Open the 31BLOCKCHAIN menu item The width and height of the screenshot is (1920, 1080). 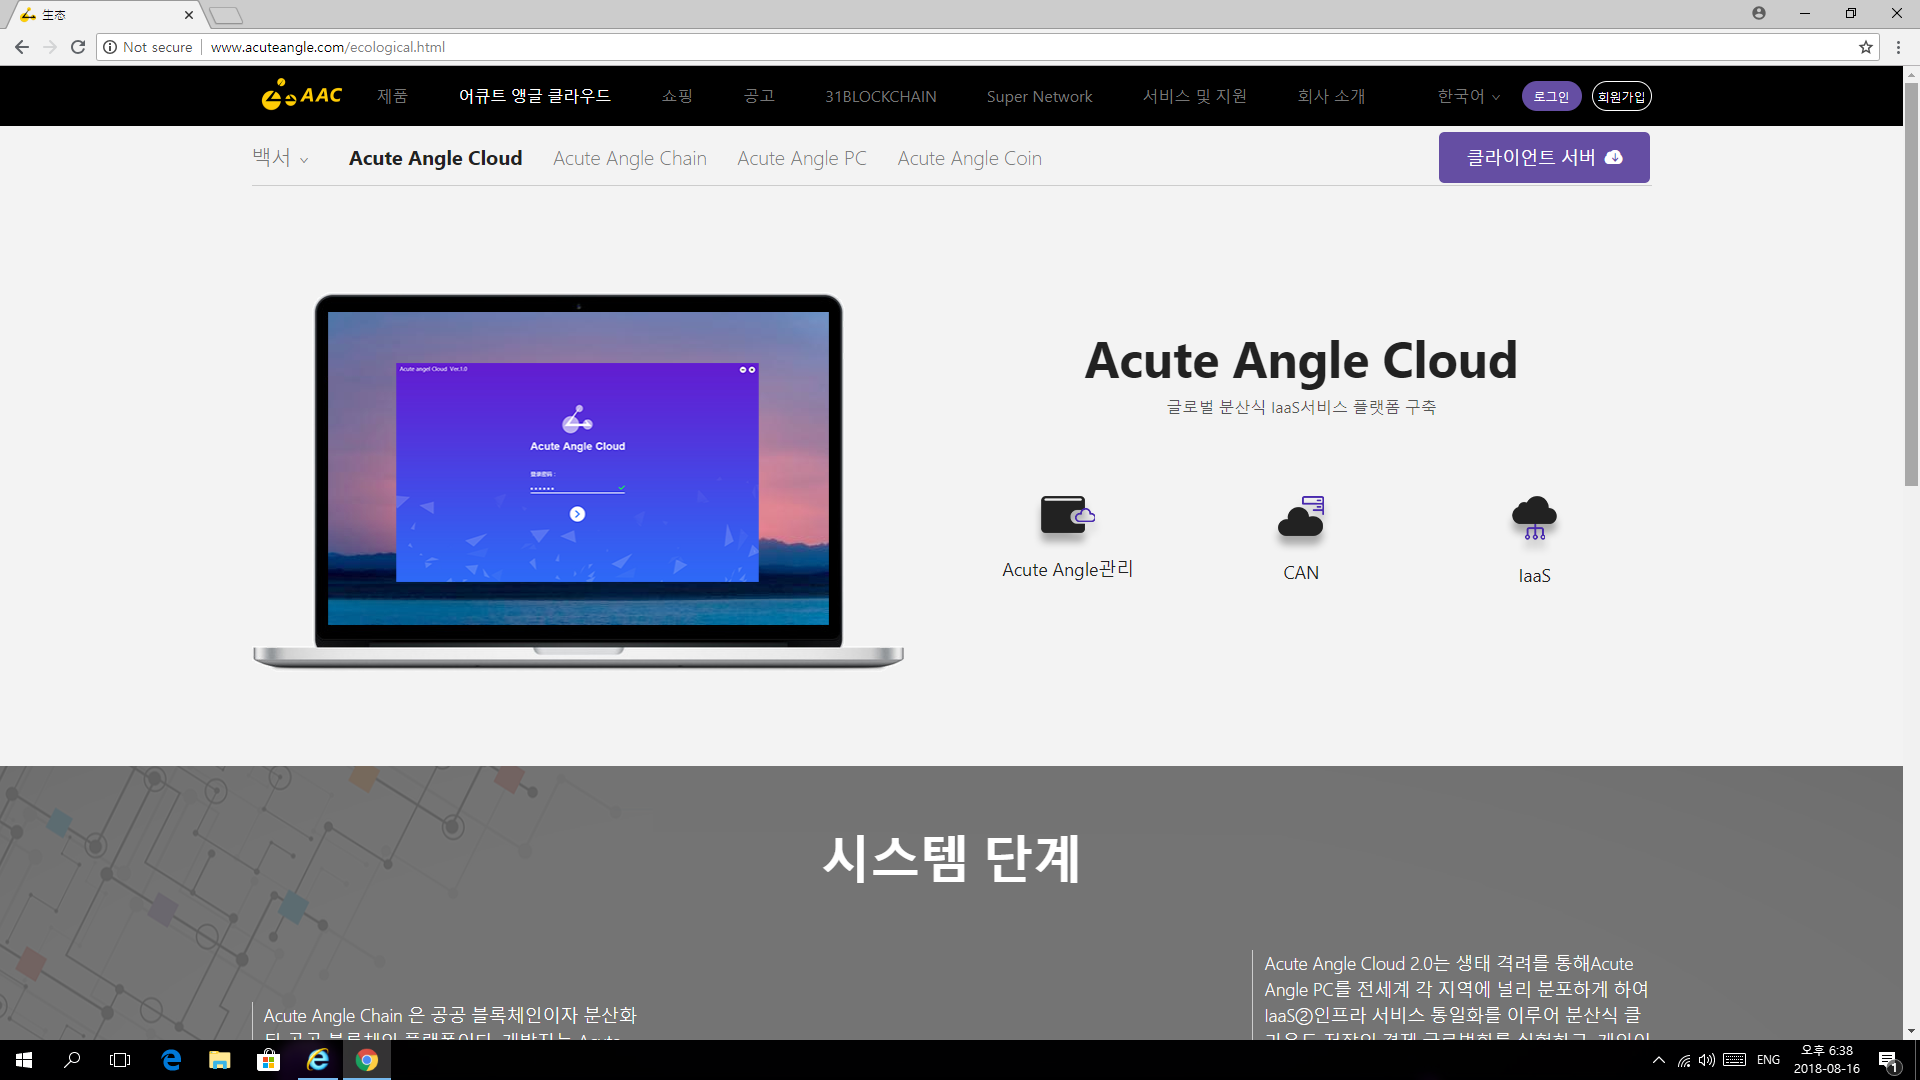coord(880,96)
